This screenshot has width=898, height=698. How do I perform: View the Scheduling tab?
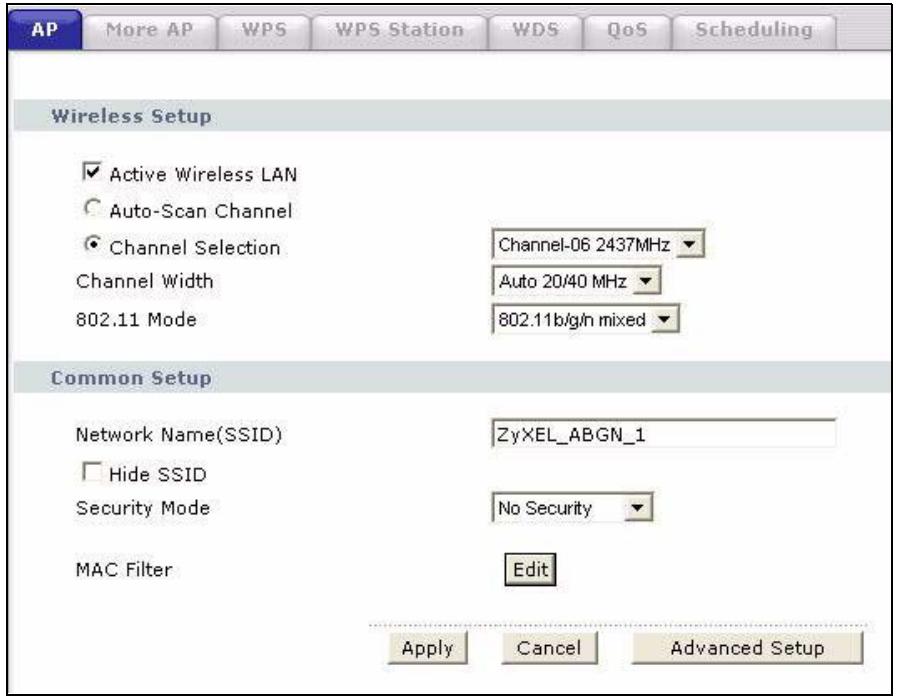pyautogui.click(x=754, y=31)
